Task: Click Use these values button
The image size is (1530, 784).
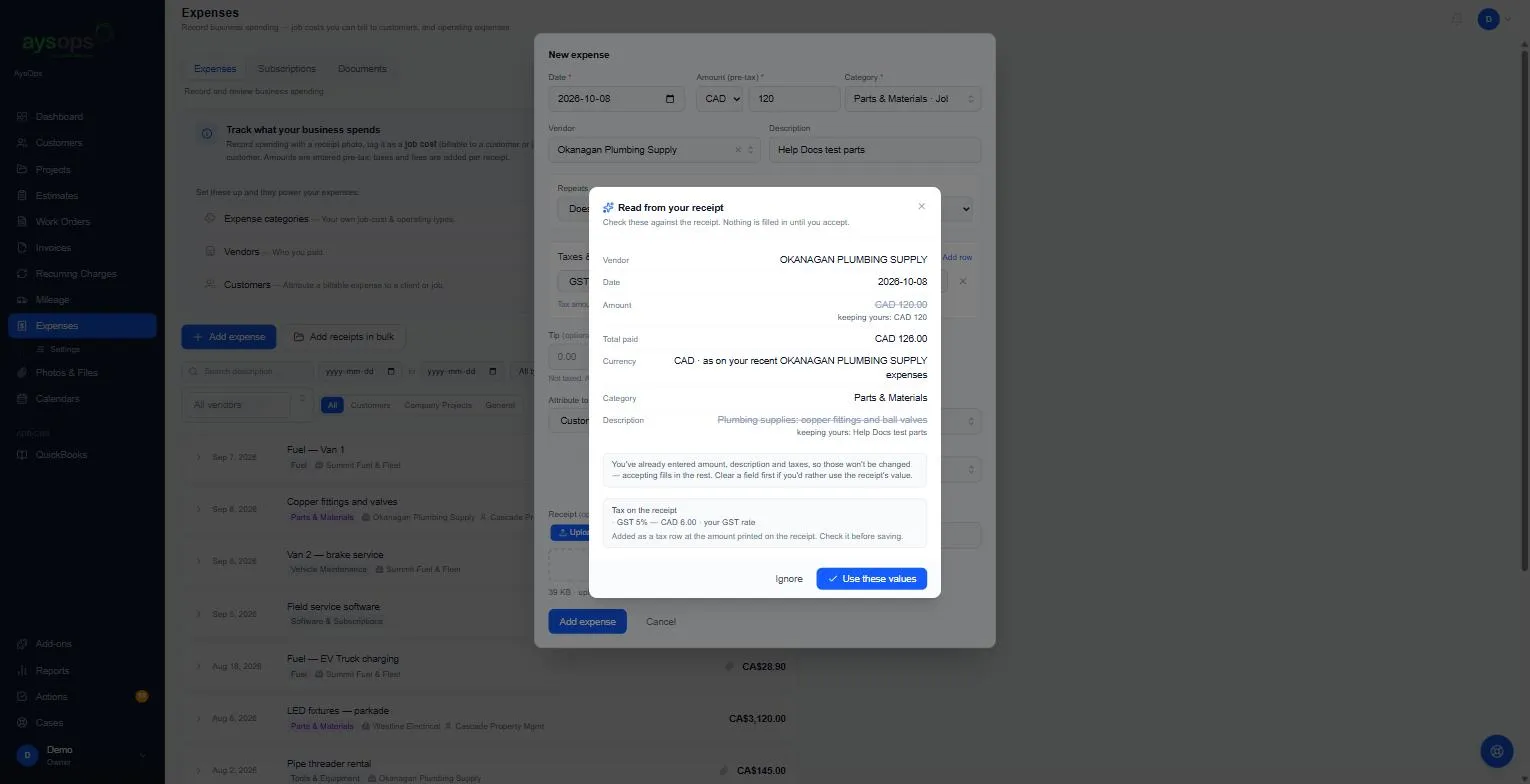Action: (871, 579)
